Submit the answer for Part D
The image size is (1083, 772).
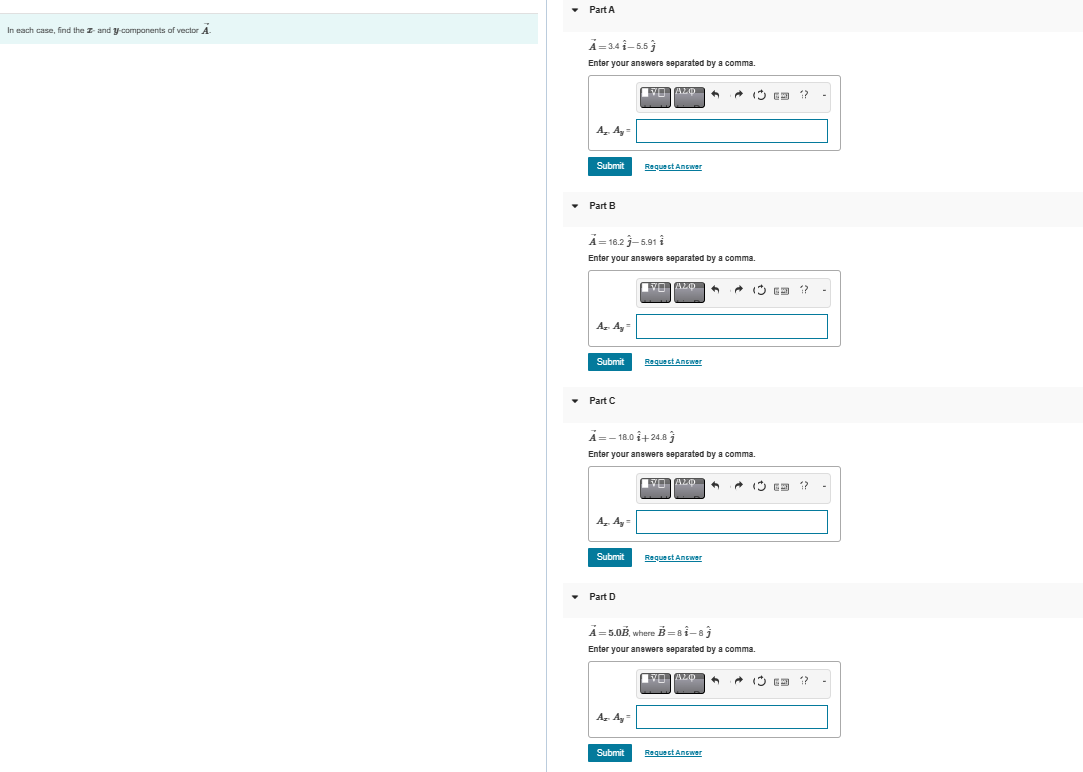[x=609, y=752]
